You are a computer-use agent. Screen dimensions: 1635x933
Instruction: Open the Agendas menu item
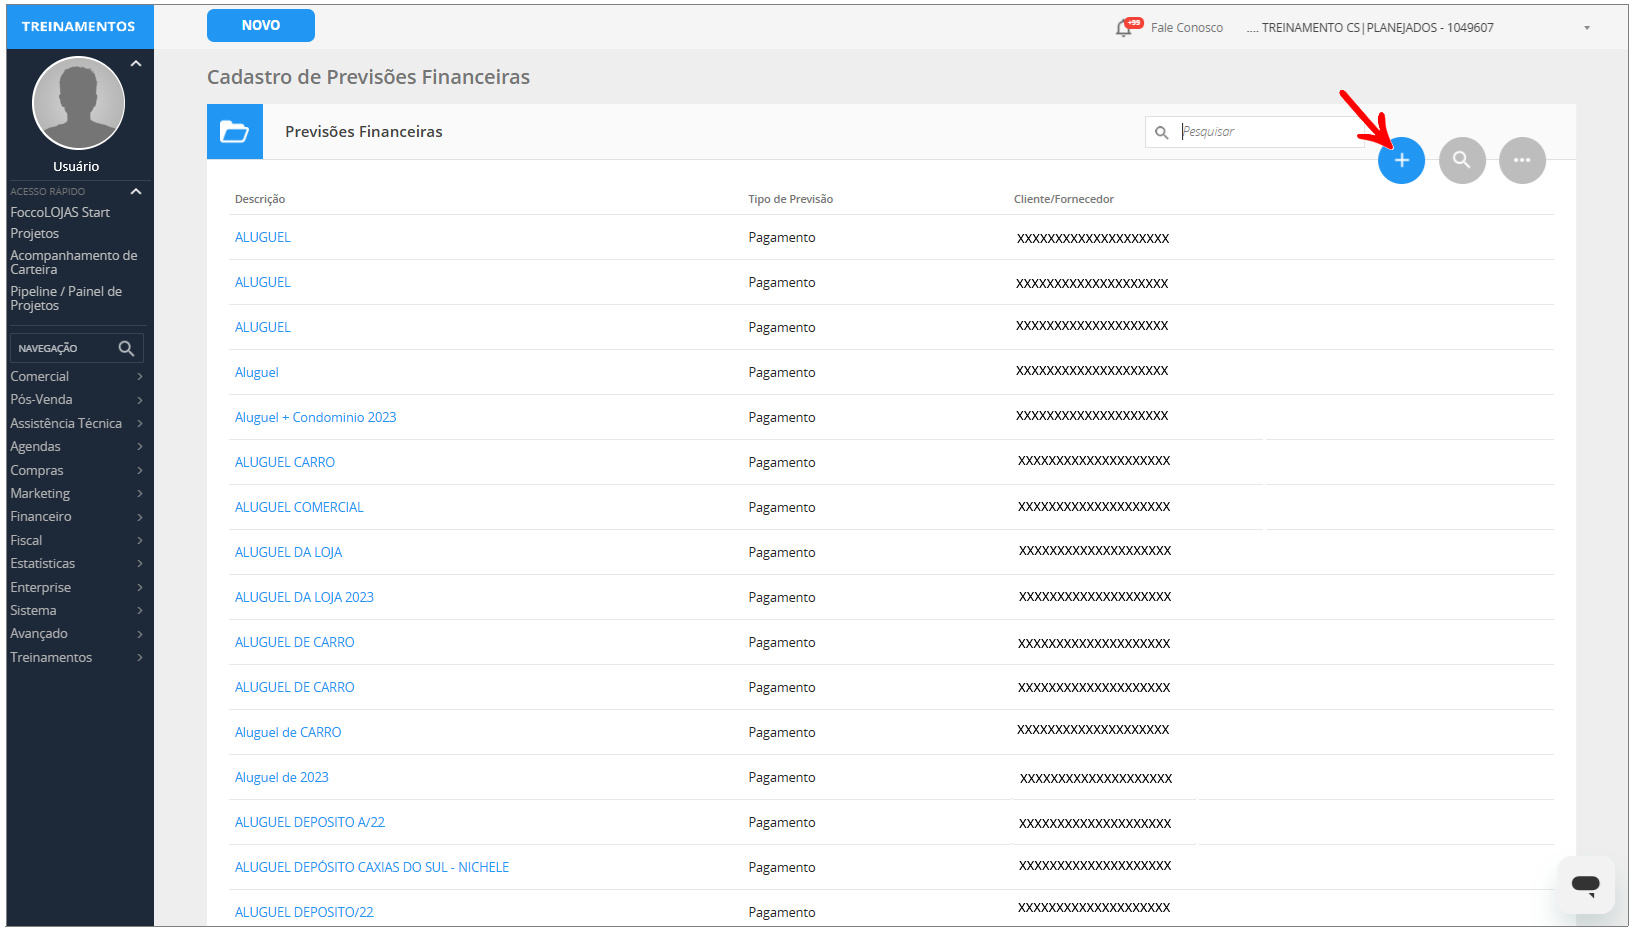coord(77,447)
